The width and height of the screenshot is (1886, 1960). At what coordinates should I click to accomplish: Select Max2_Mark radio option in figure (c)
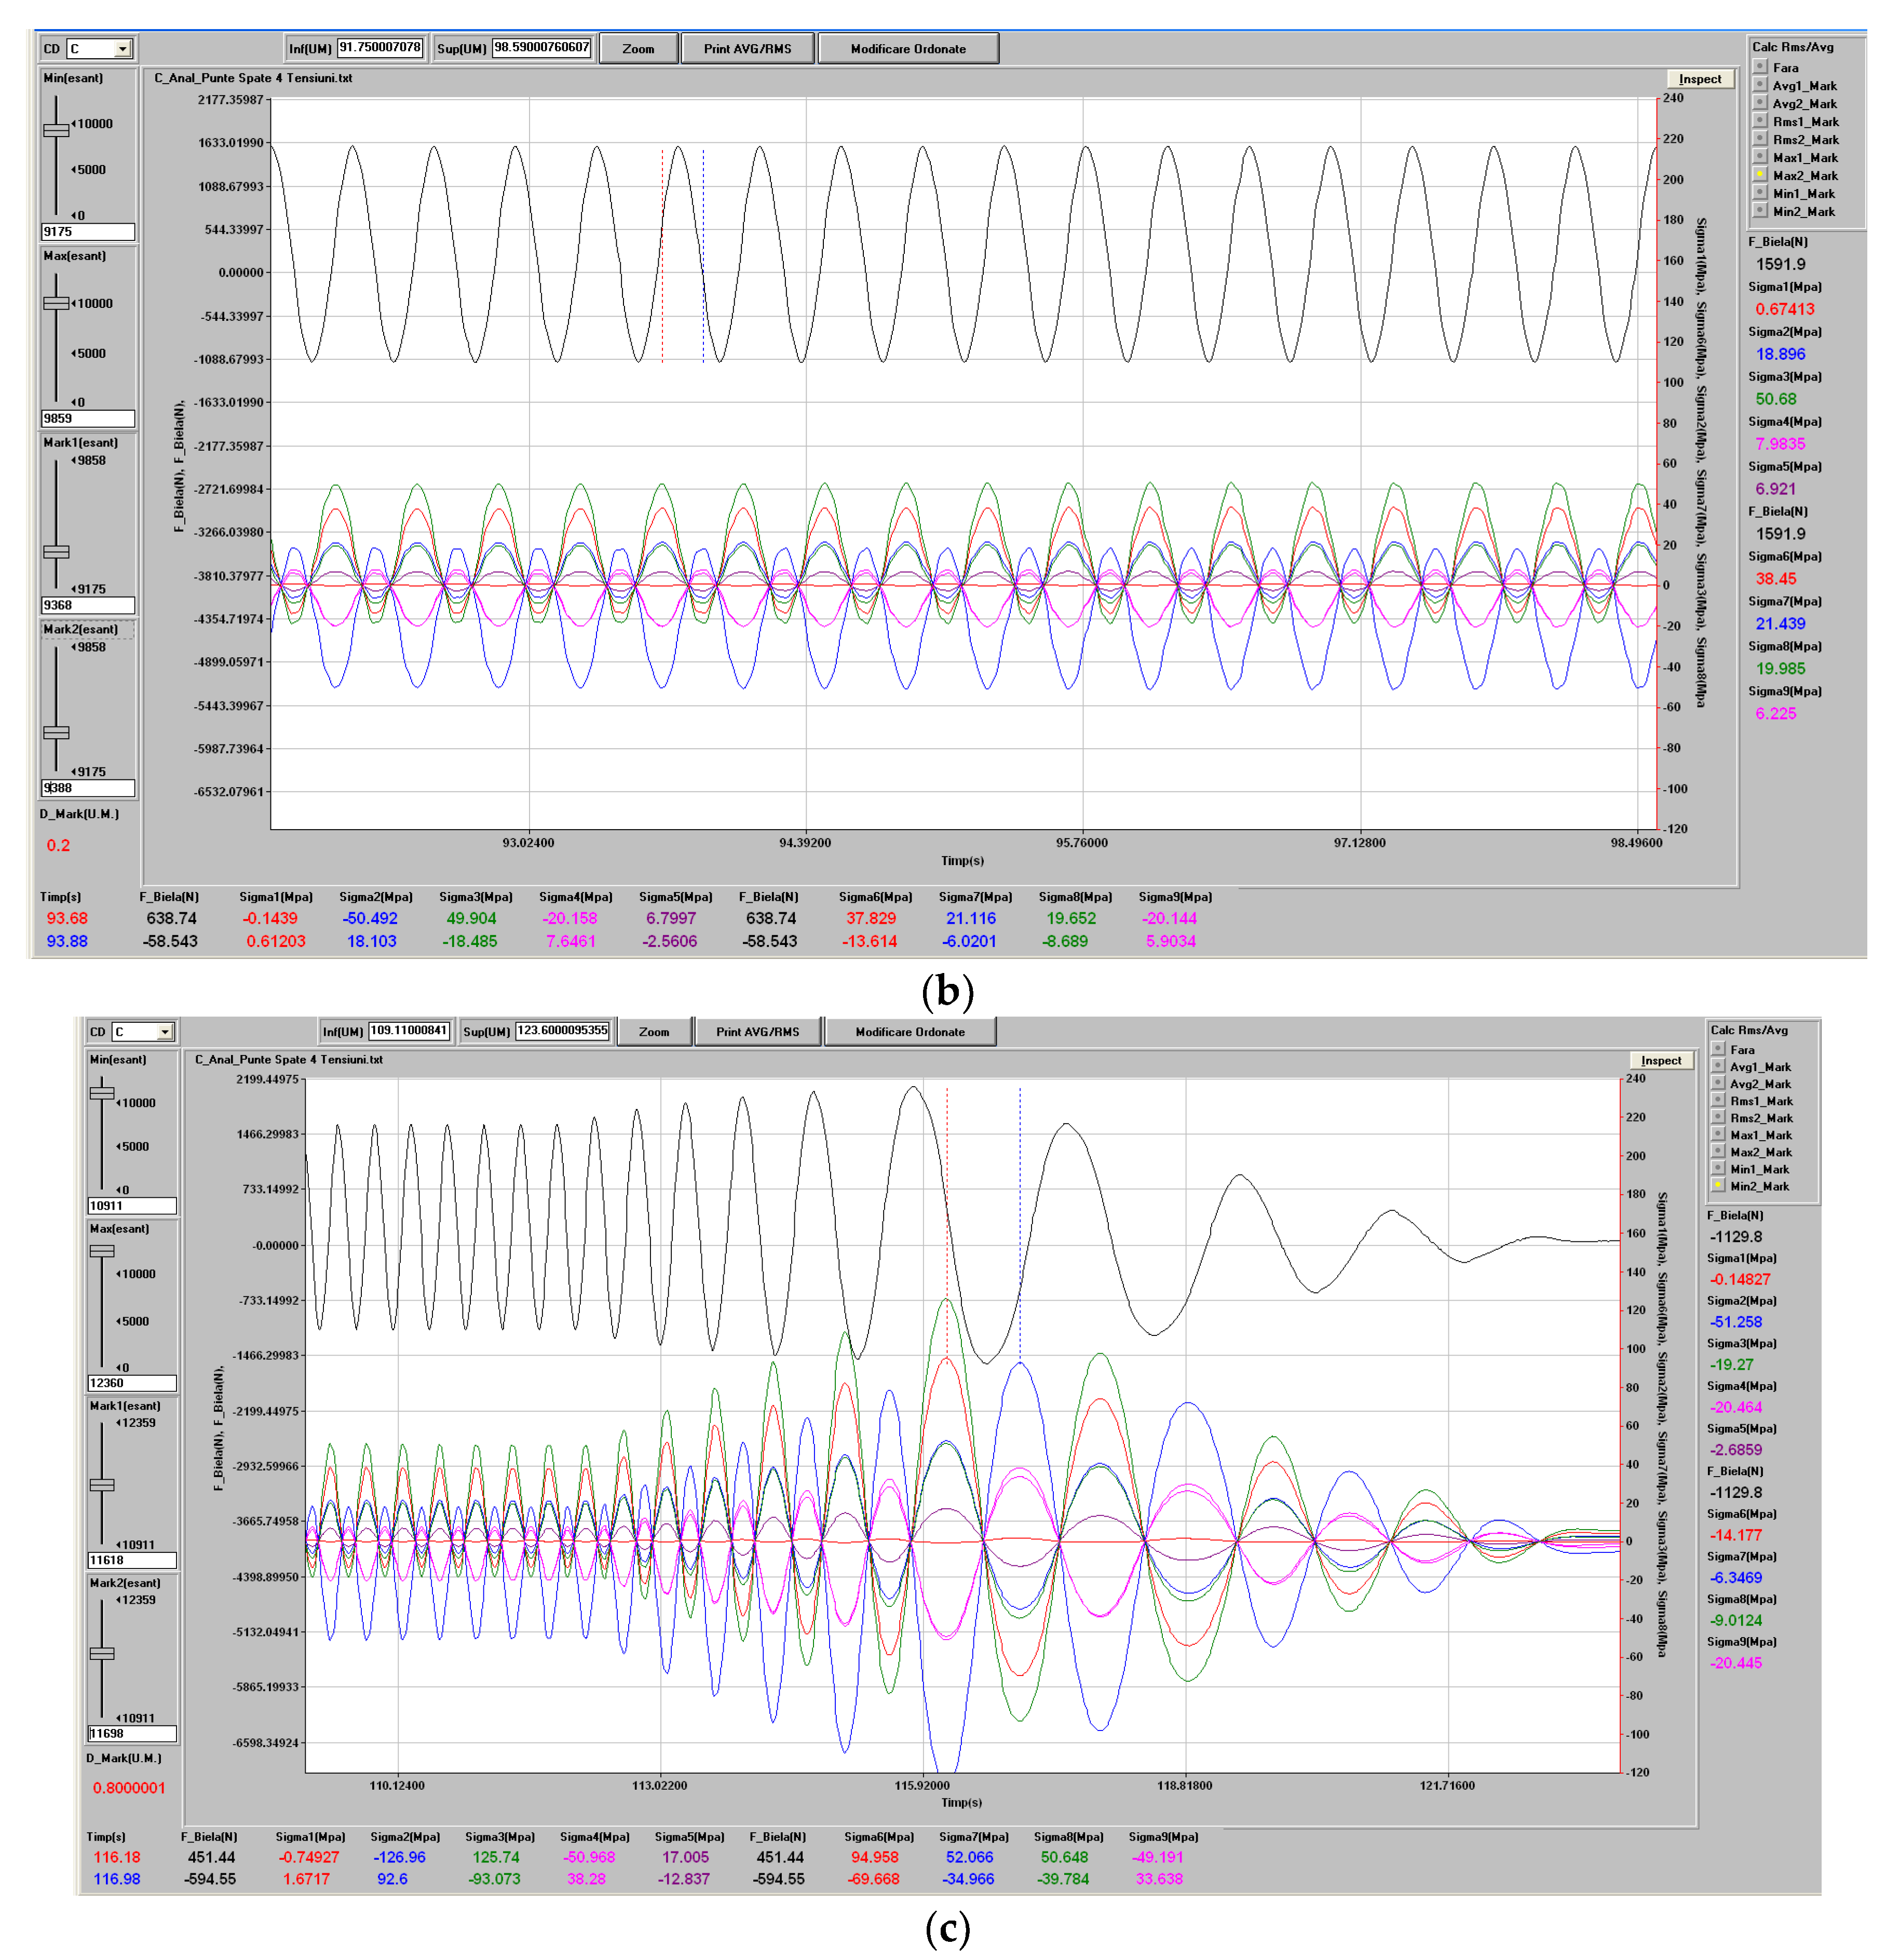point(1718,1151)
